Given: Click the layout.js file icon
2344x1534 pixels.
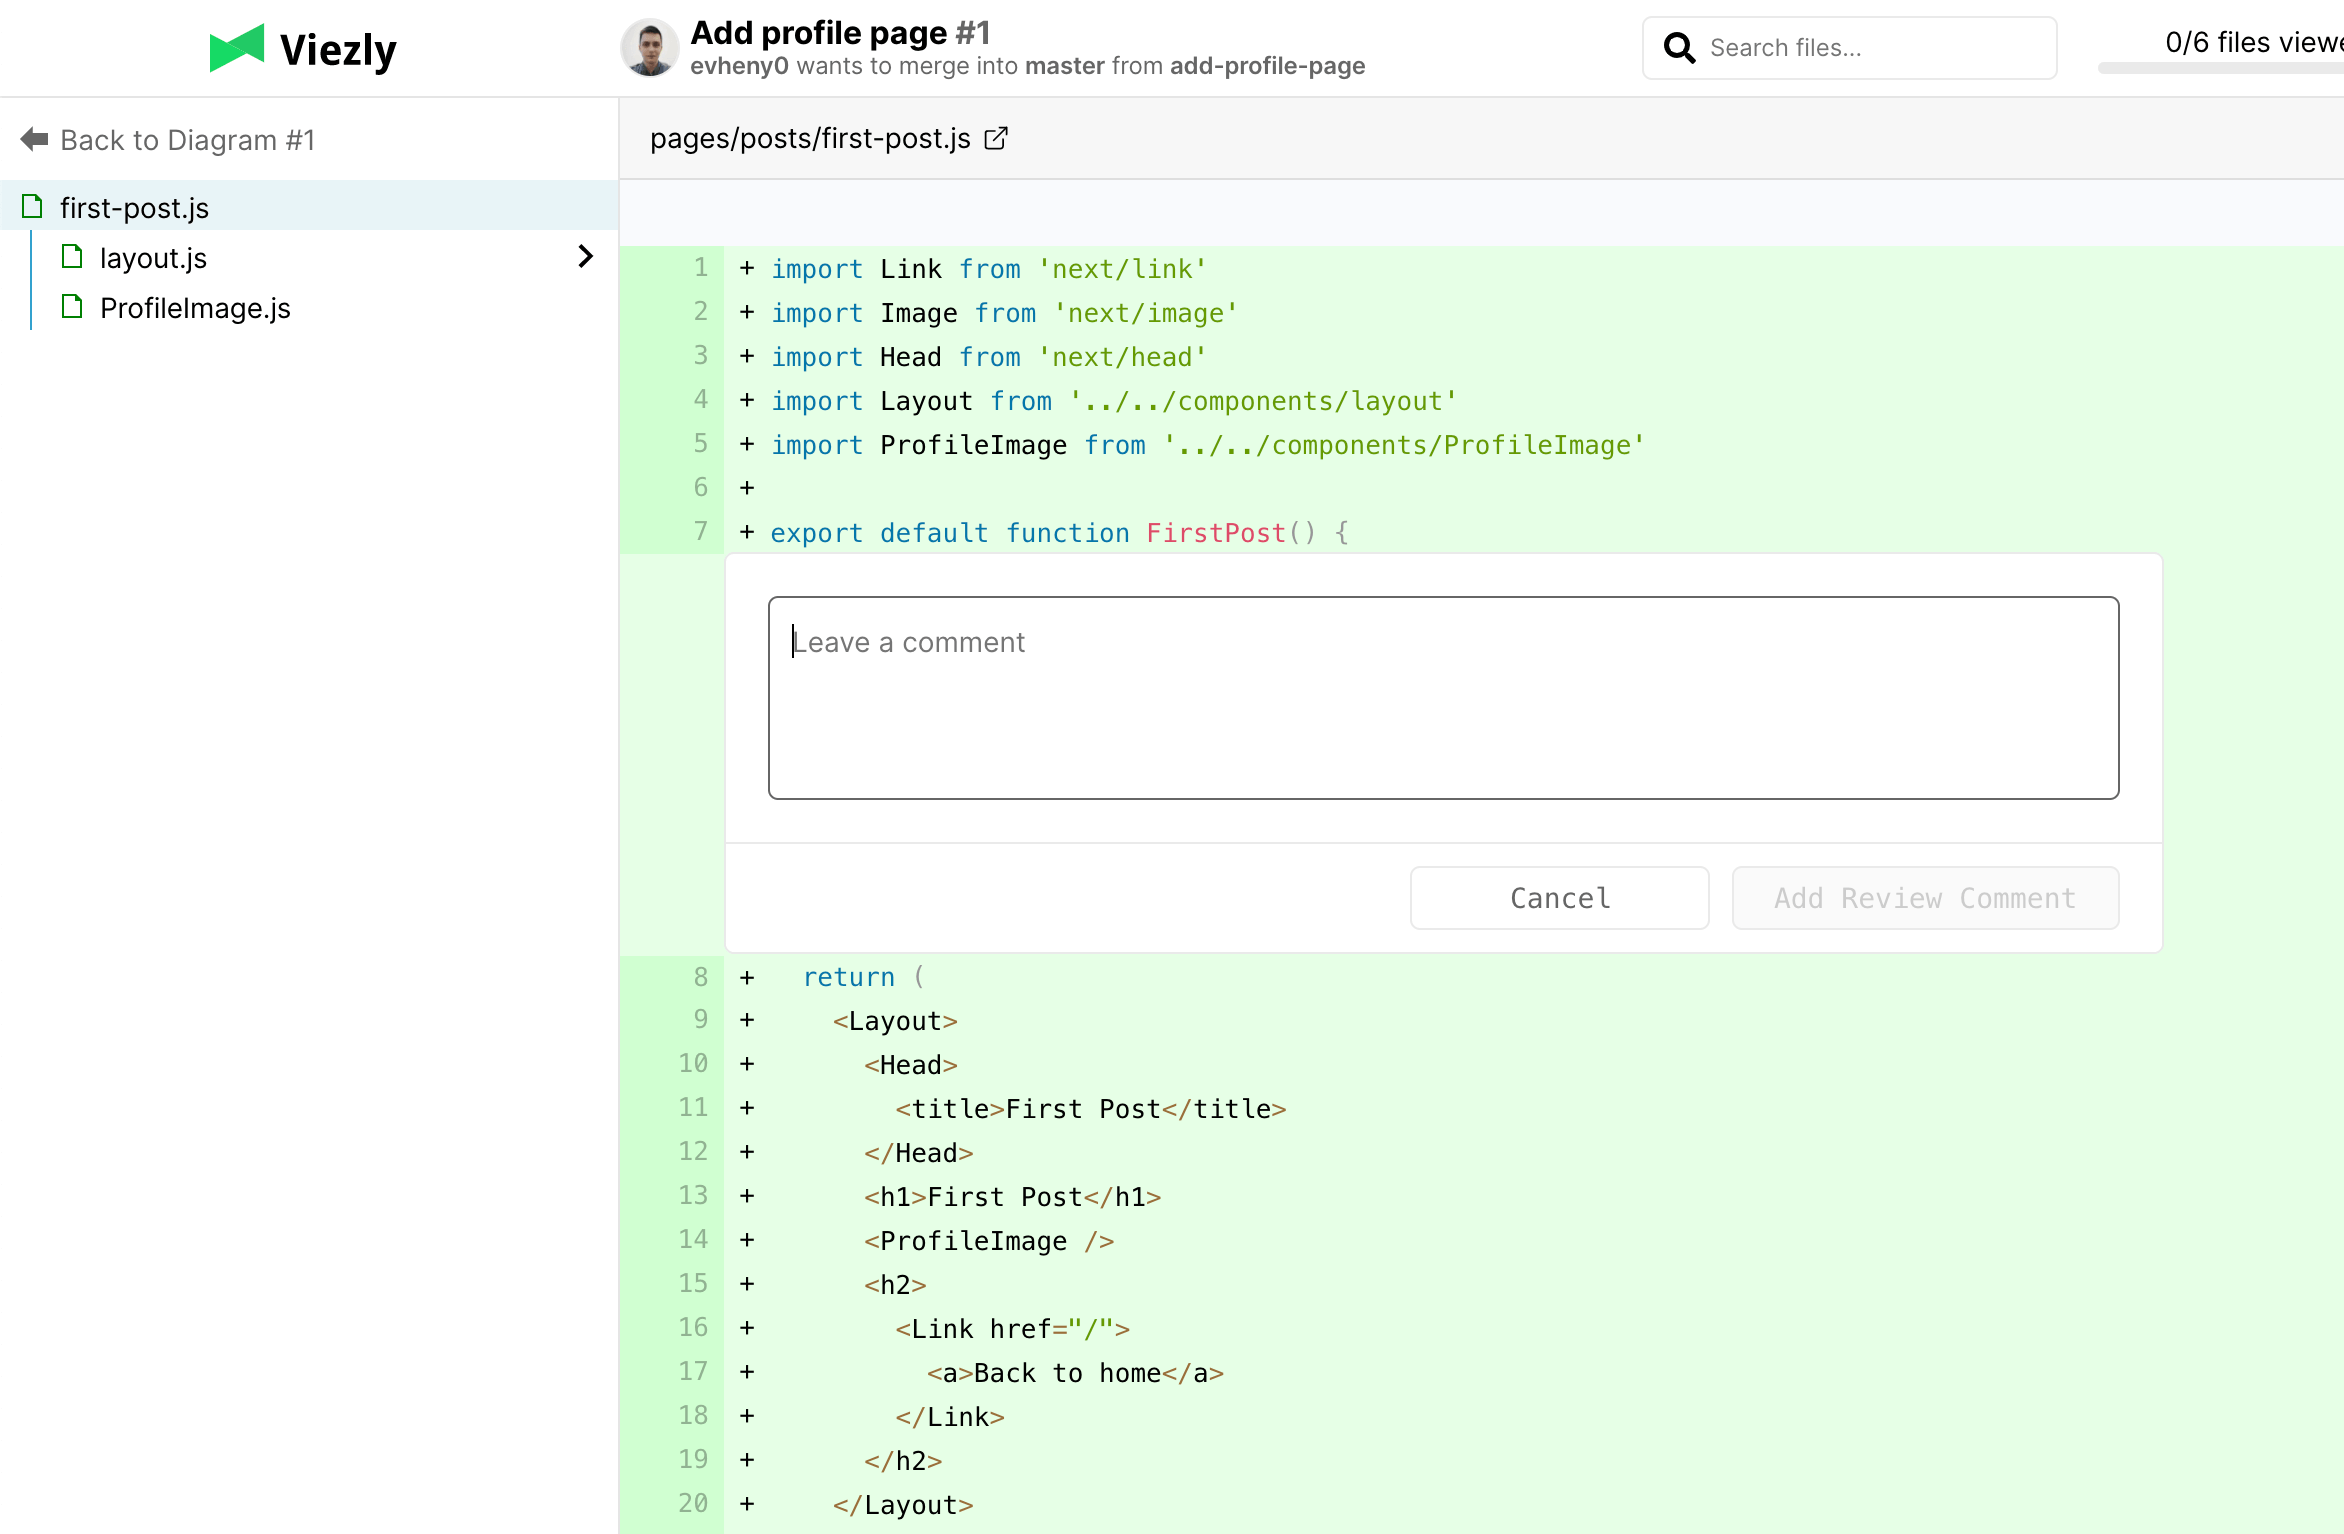Looking at the screenshot, I should pyautogui.click(x=72, y=257).
